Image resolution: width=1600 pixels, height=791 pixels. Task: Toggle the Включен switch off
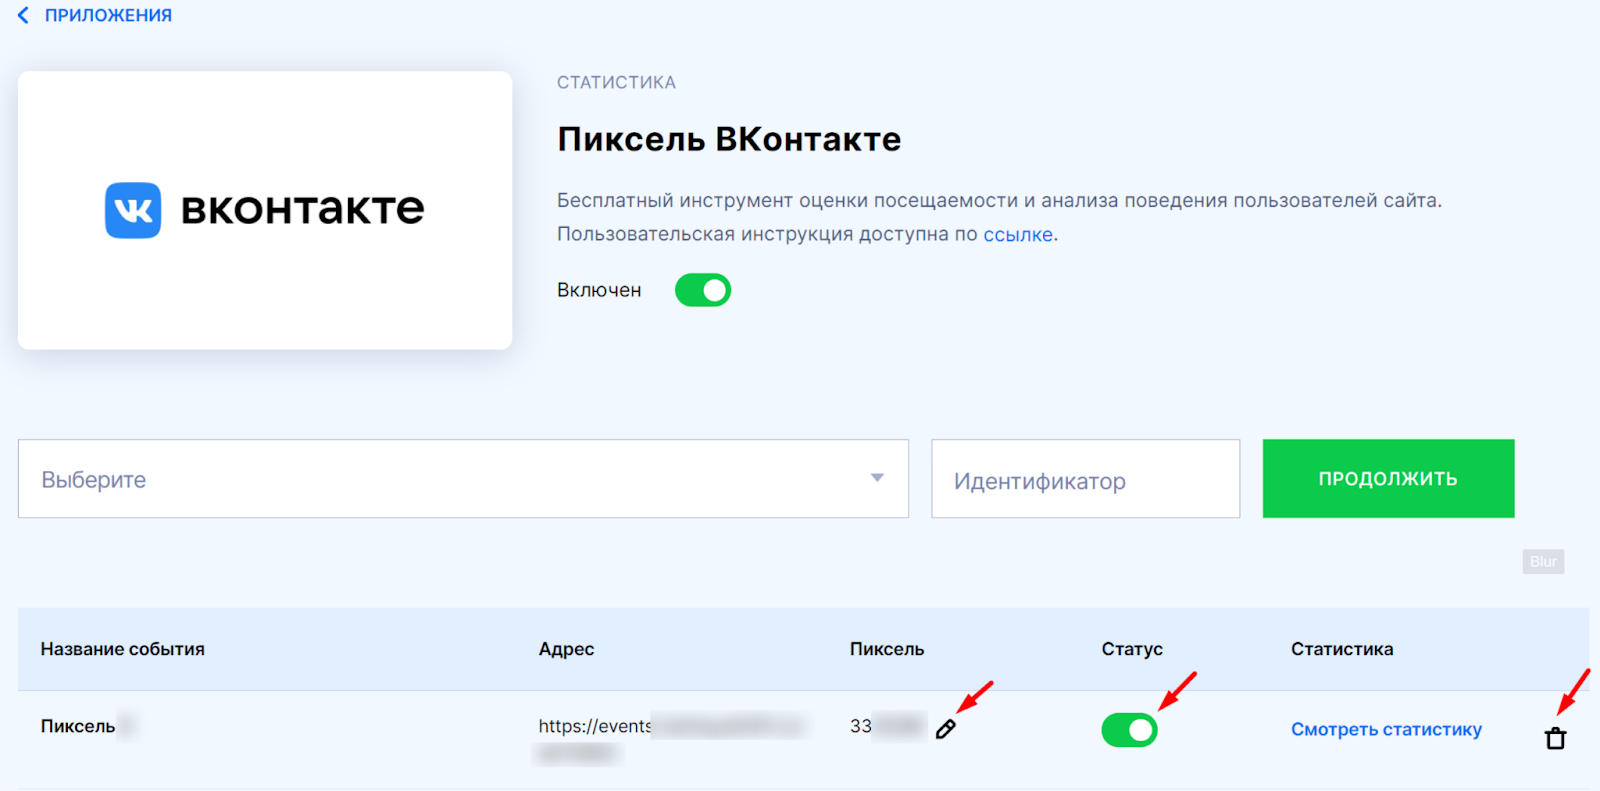pos(703,290)
